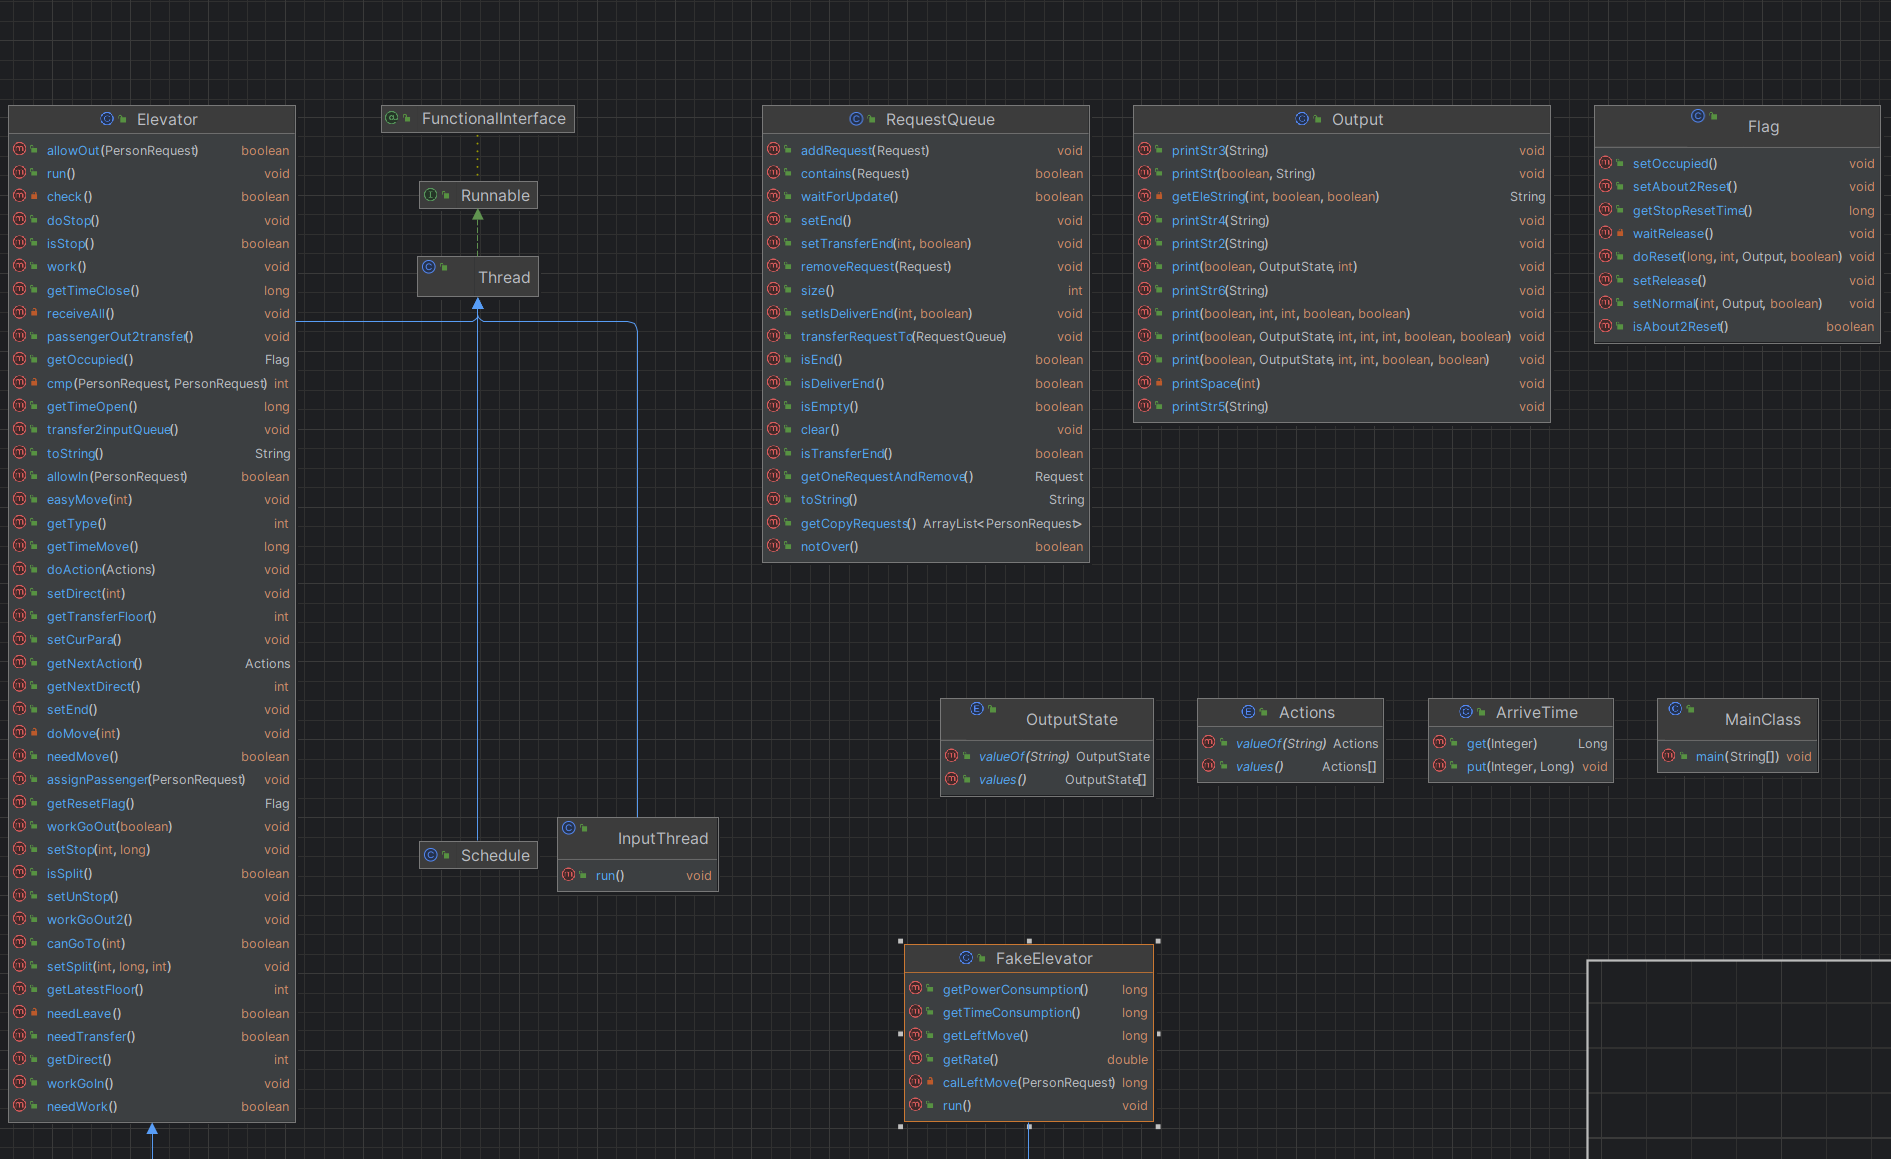This screenshot has height=1159, width=1891.
Task: Select the FakeElevator class header
Action: coord(1029,959)
